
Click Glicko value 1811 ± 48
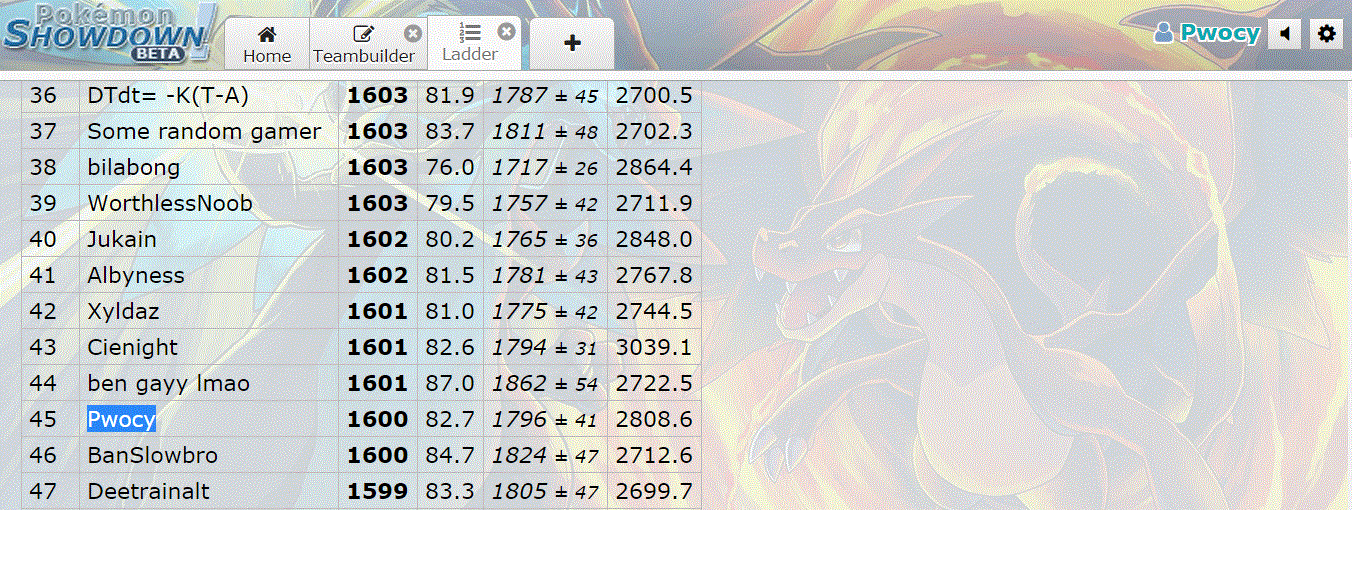[x=545, y=132]
